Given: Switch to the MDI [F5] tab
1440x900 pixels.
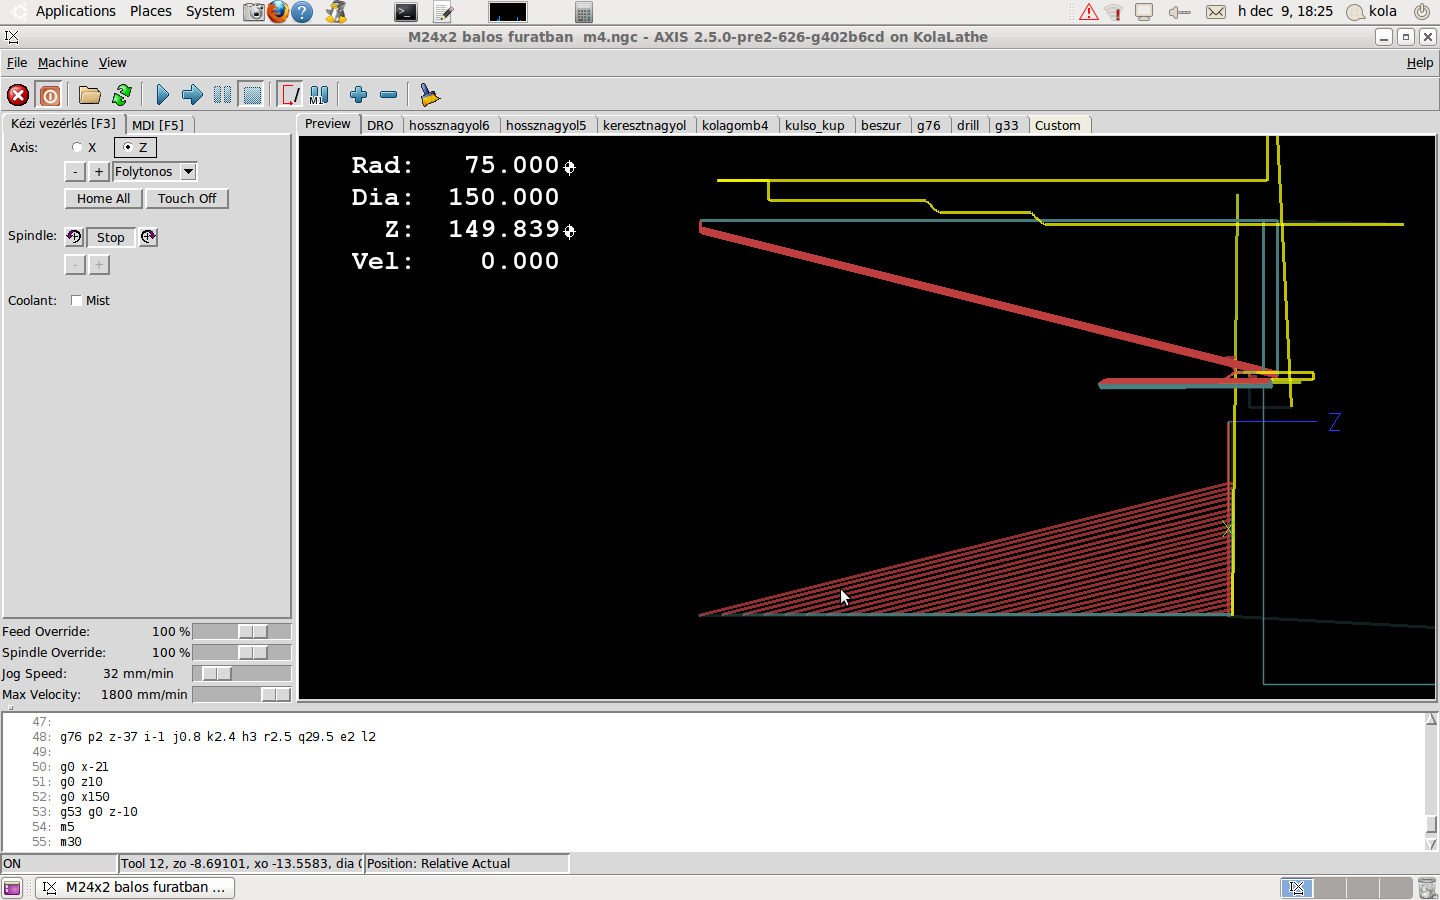Looking at the screenshot, I should click(158, 125).
